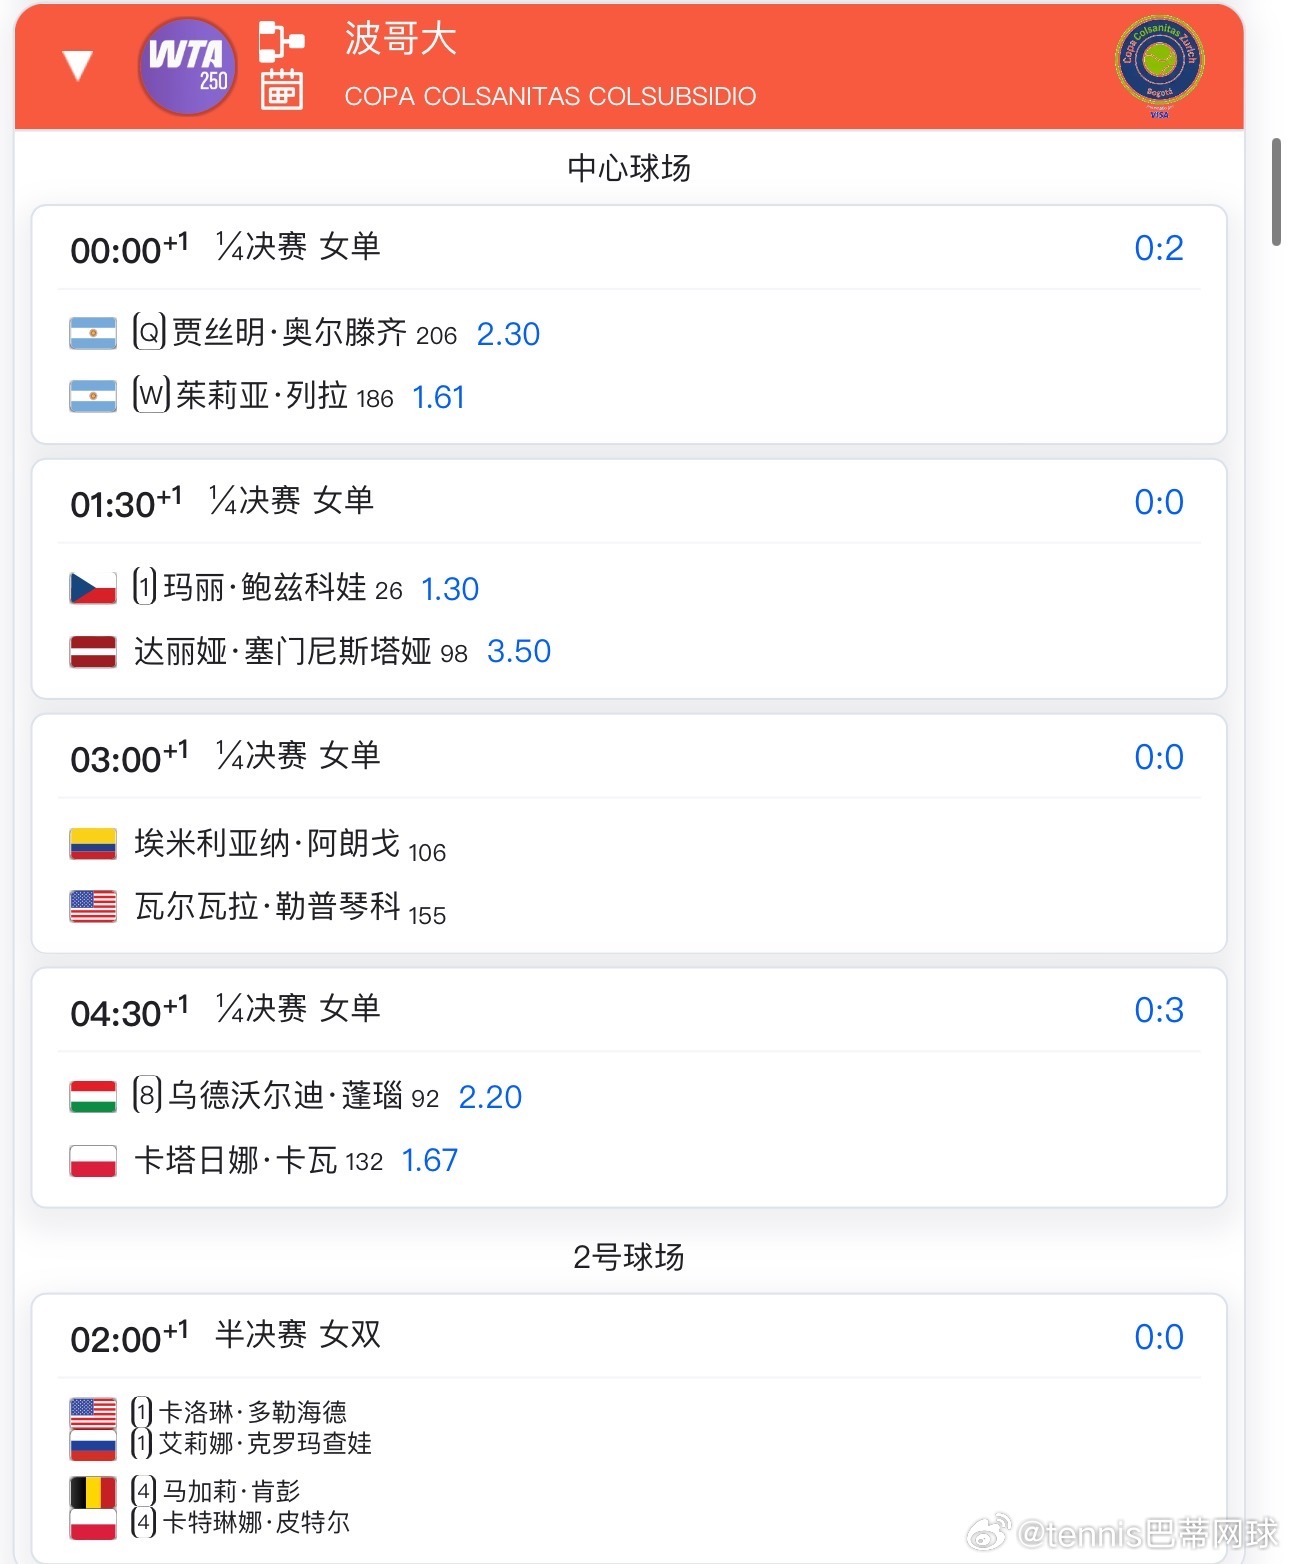Click the WTA 250 badge icon

(187, 66)
